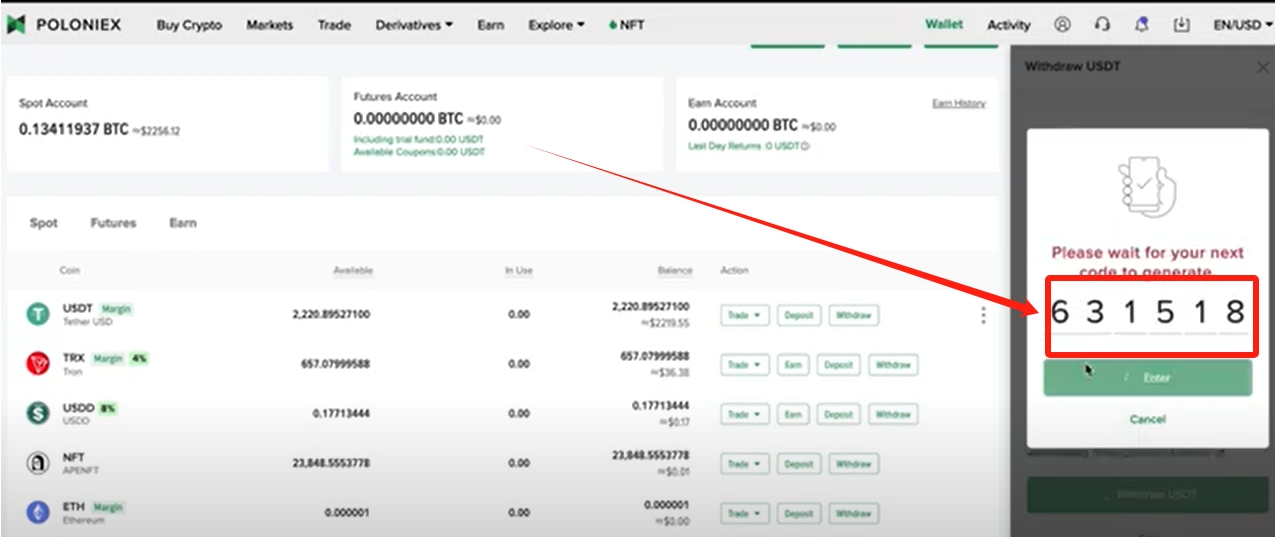This screenshot has width=1275, height=537.
Task: Click the NFT coin icon
Action: tap(38, 463)
